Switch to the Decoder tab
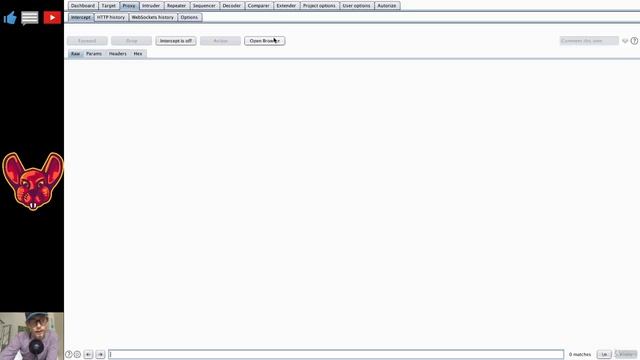The image size is (640, 360). 231,6
